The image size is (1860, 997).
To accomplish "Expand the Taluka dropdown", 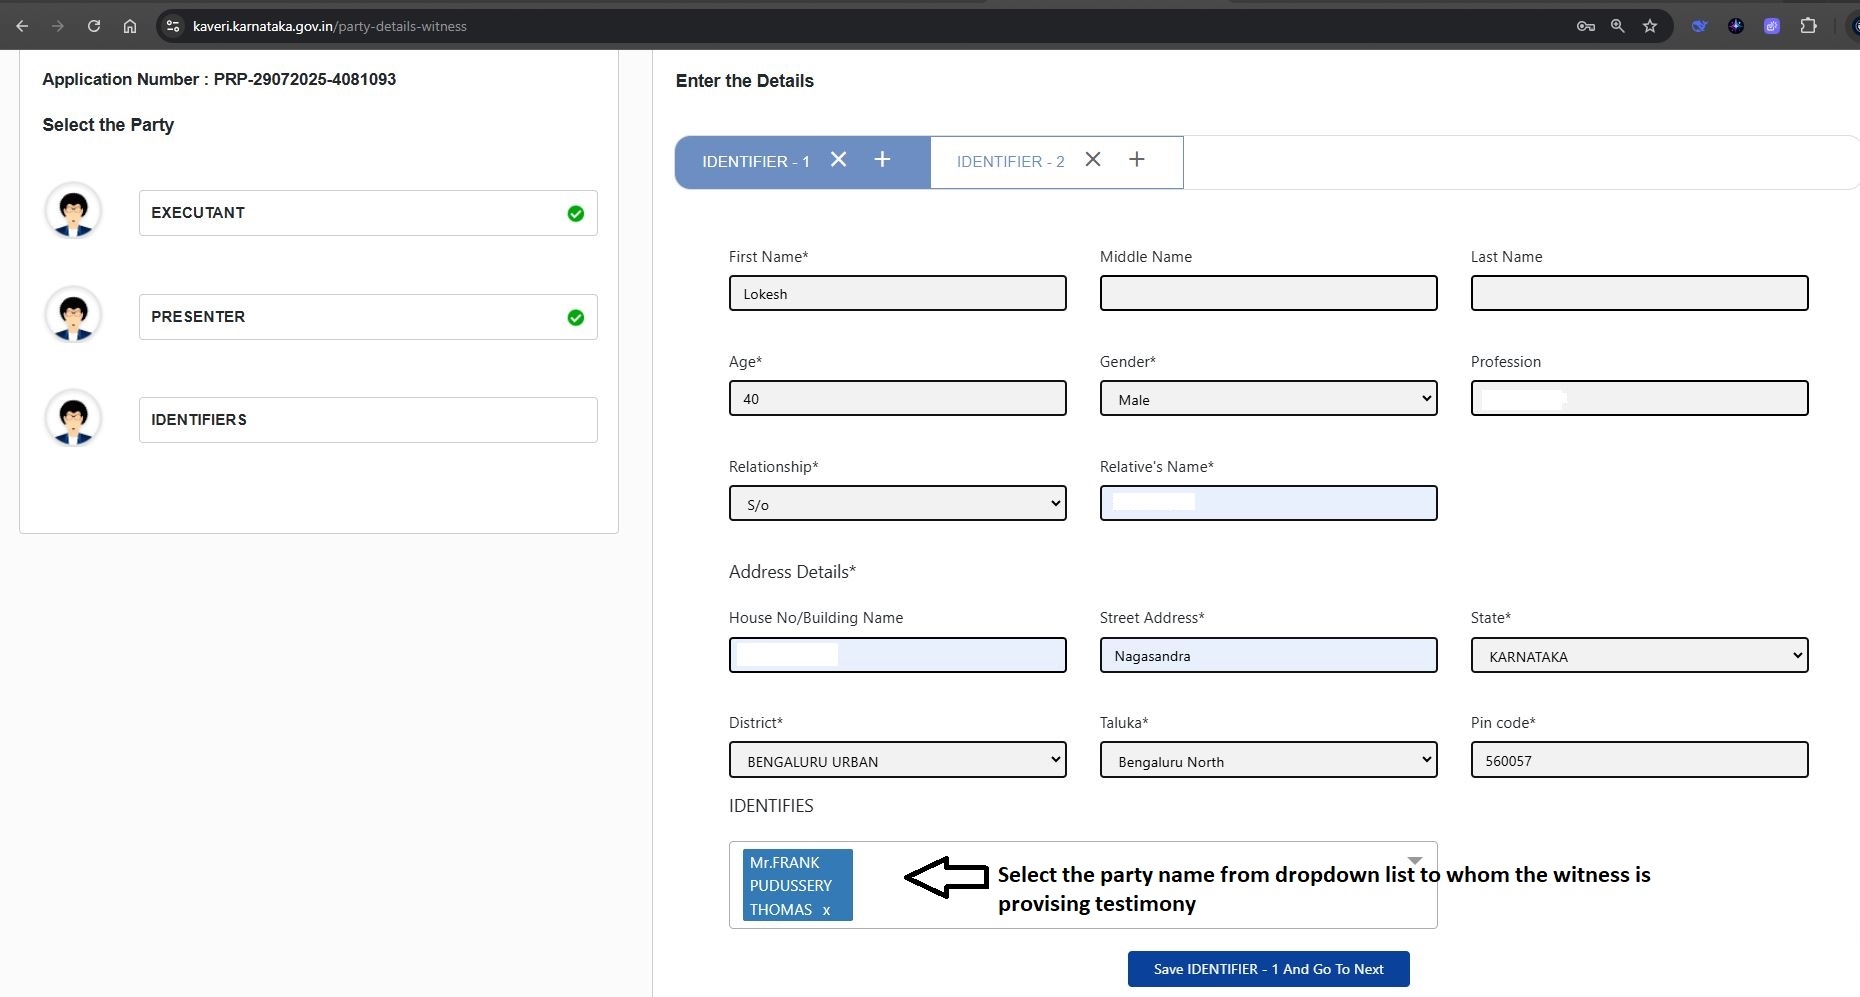I will (1268, 760).
